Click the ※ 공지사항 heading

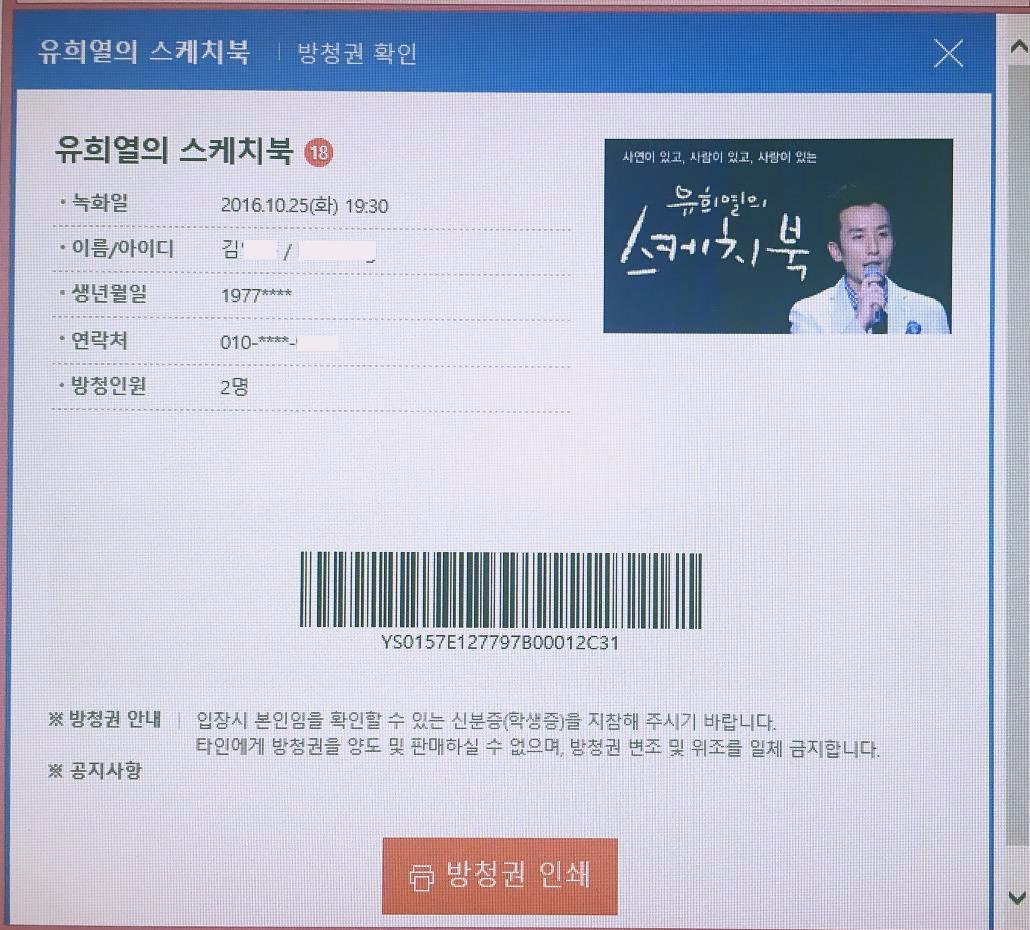click(x=95, y=770)
